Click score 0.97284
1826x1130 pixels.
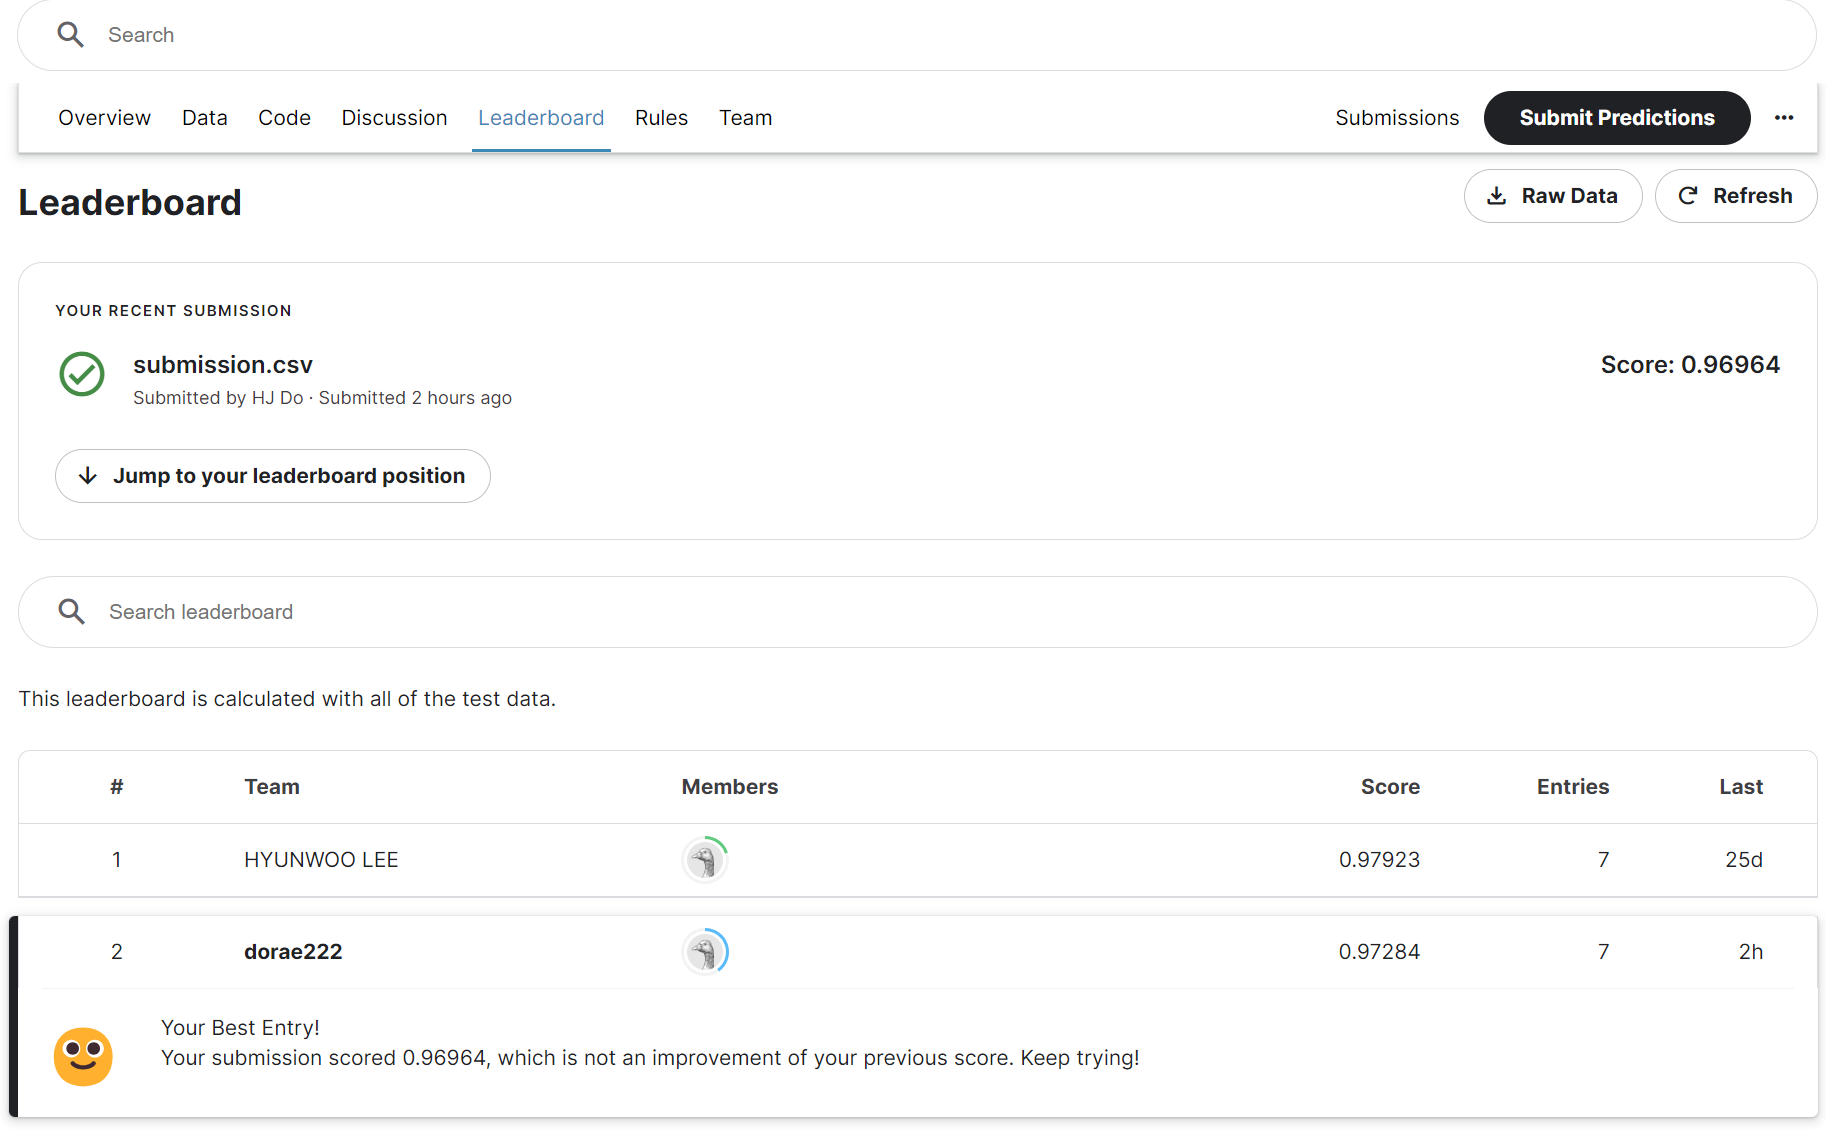pos(1379,952)
